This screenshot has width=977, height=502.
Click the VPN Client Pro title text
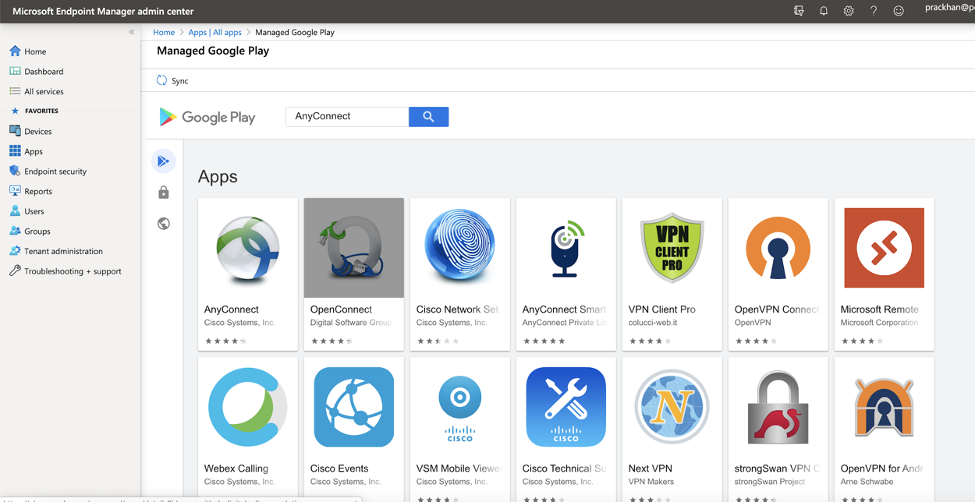pos(662,310)
